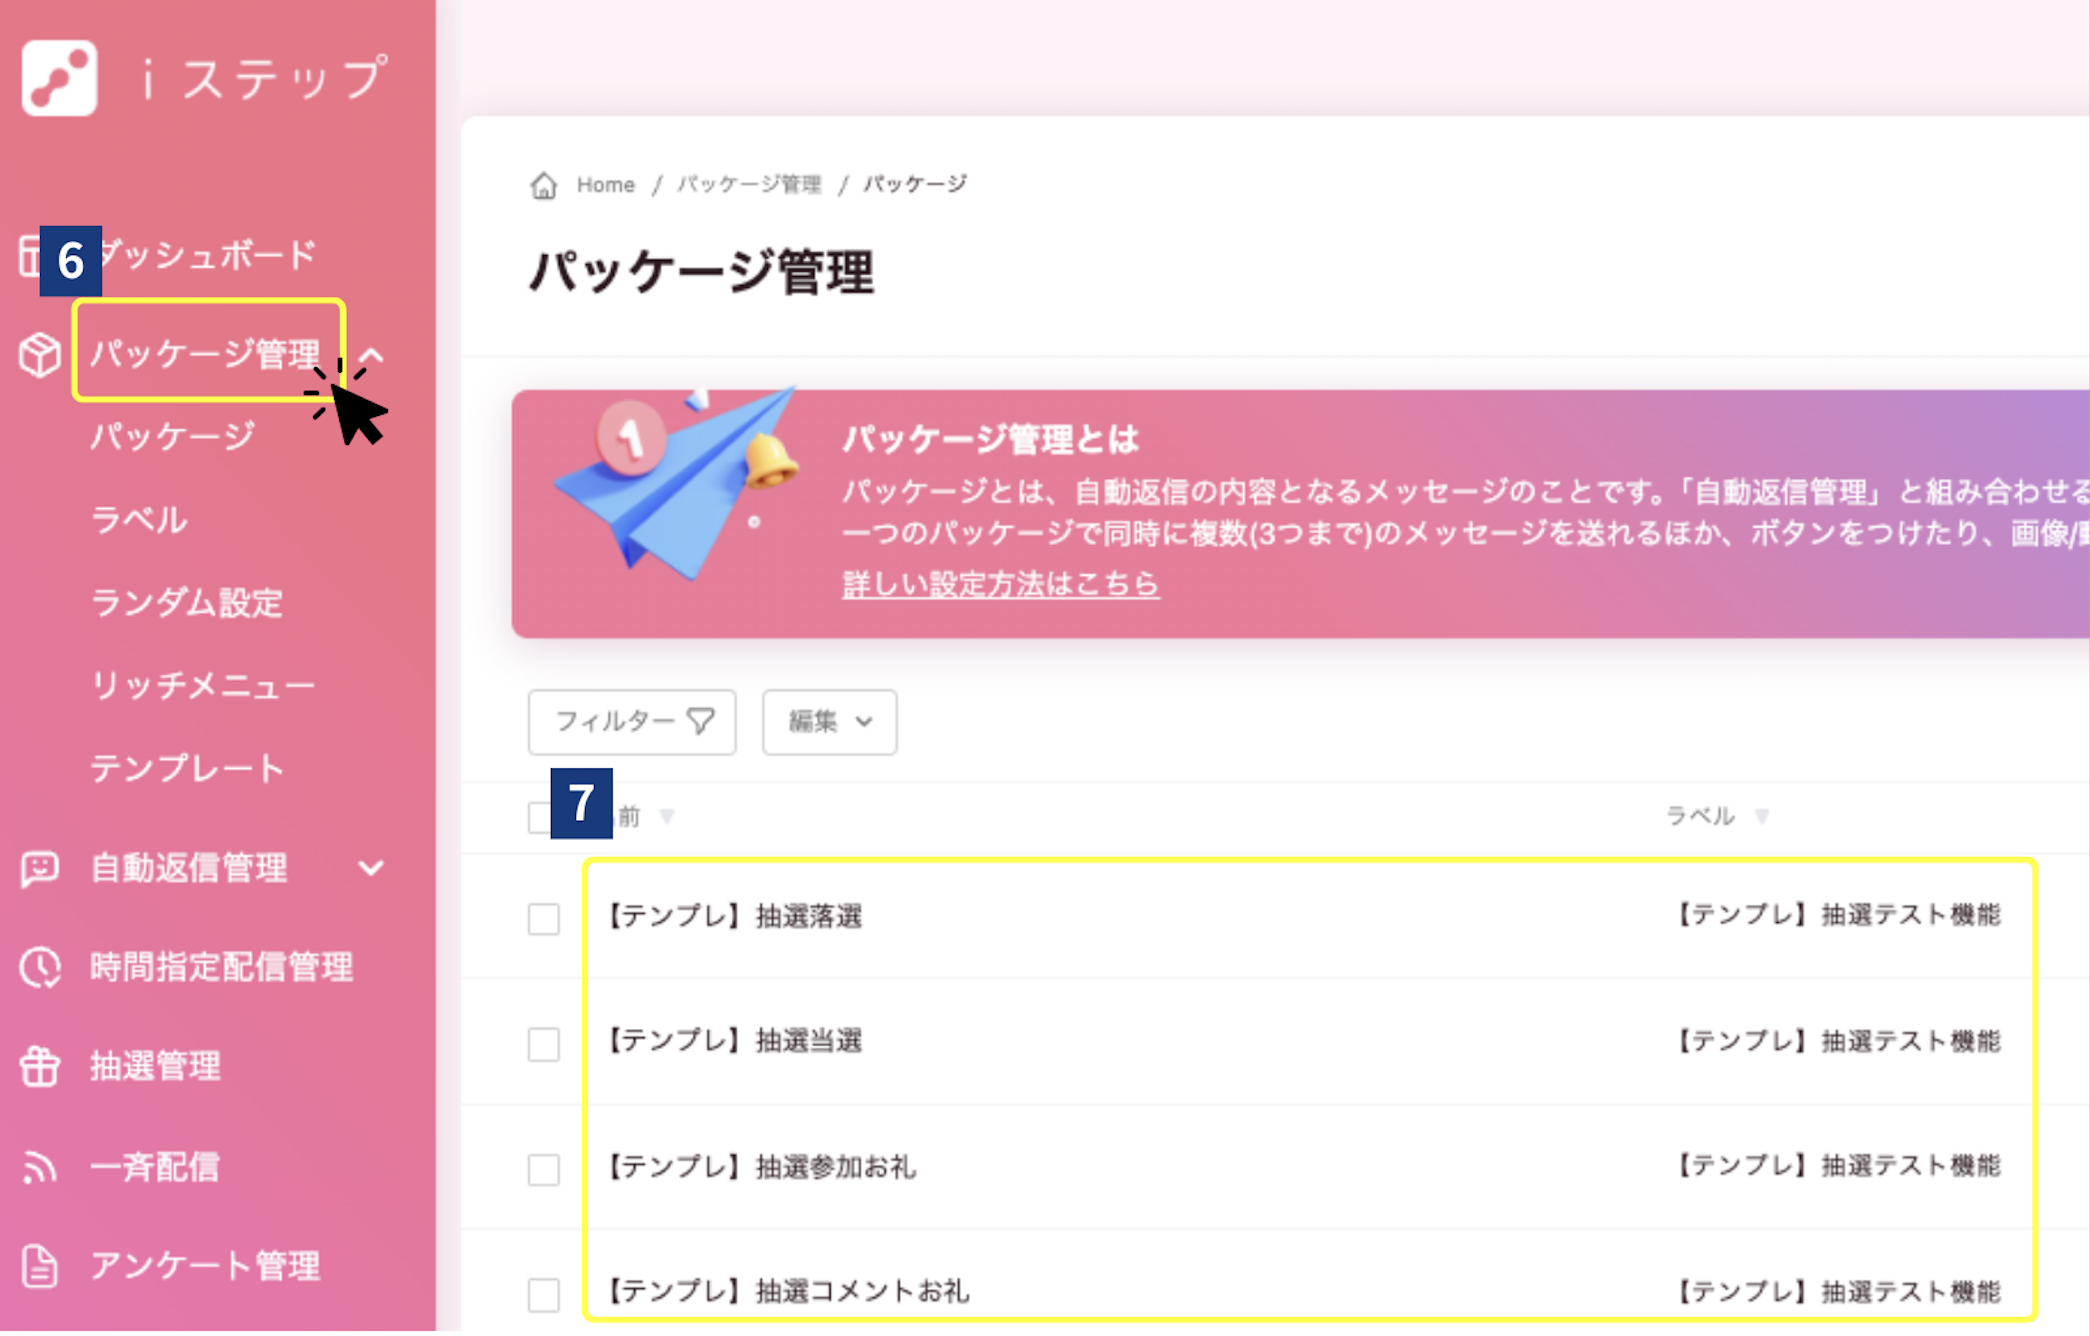The image size is (2090, 1336).
Task: Tick the checkbox for 【テンプレ】抽選落選
Action: click(x=544, y=918)
